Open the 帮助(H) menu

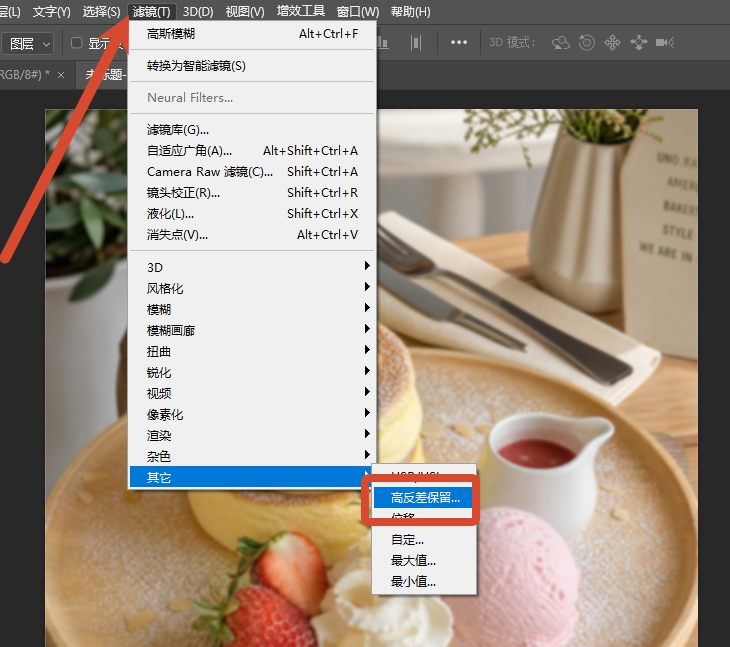pos(410,11)
